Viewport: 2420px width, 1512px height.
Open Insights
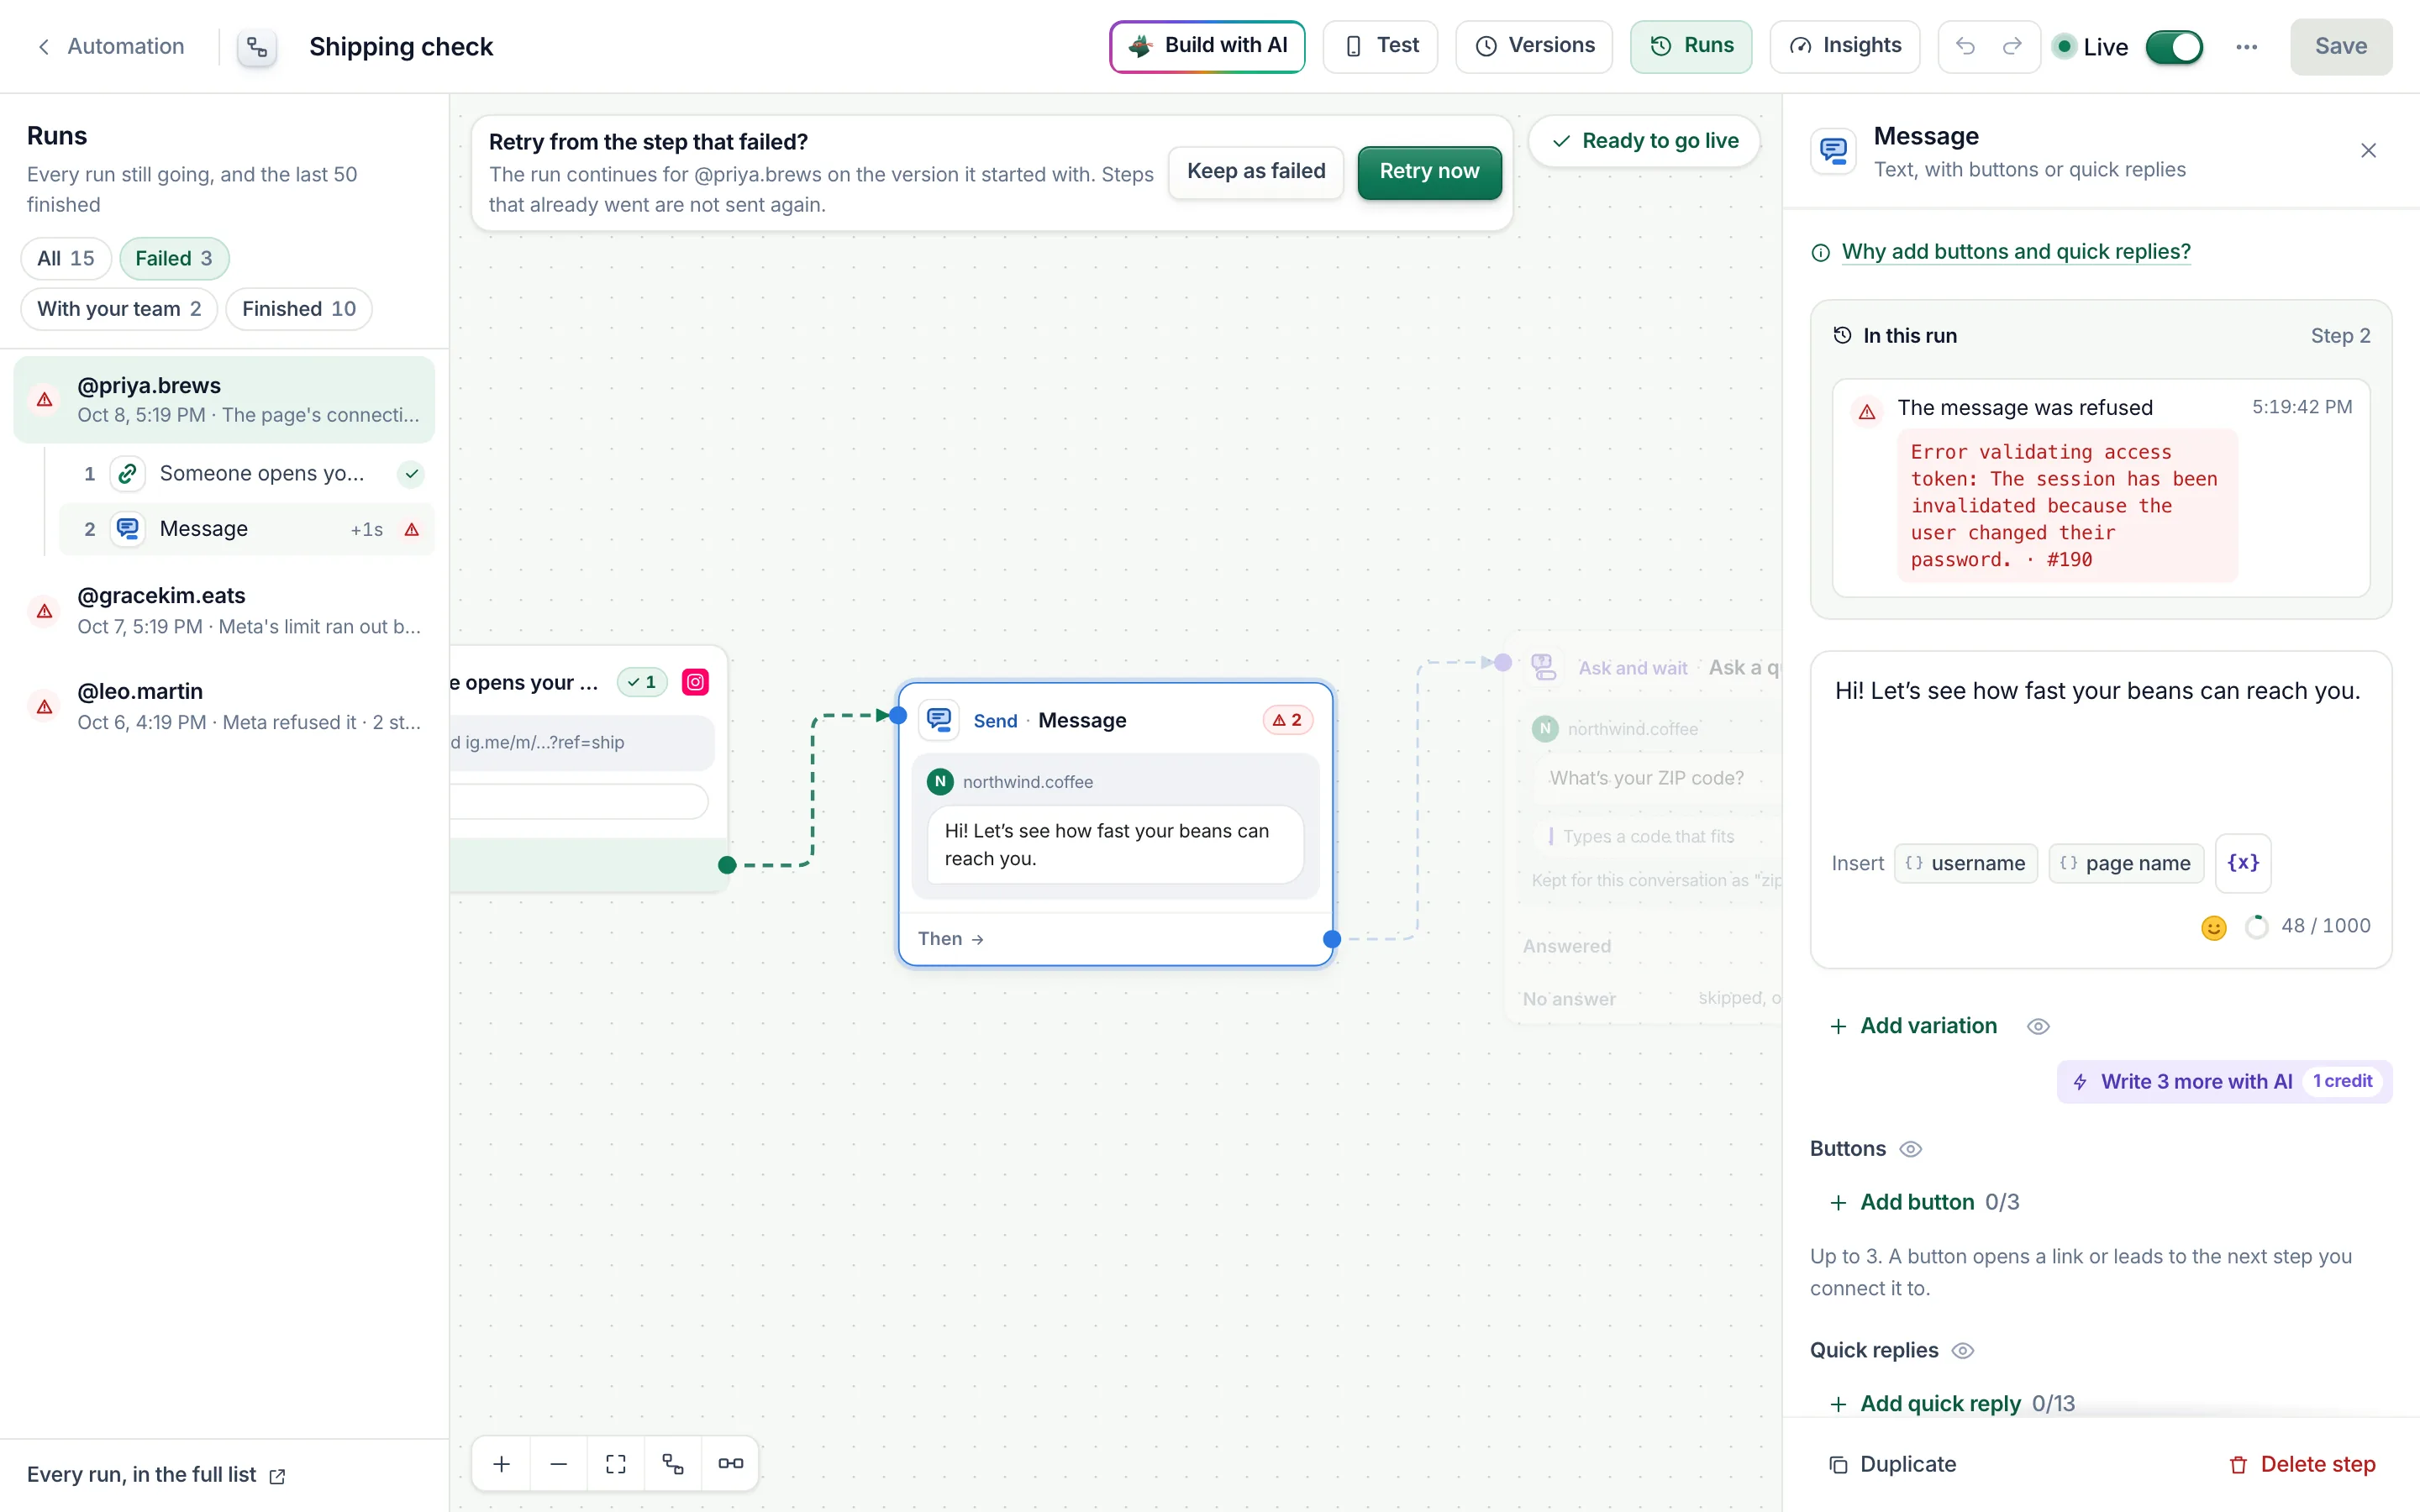click(x=1844, y=46)
